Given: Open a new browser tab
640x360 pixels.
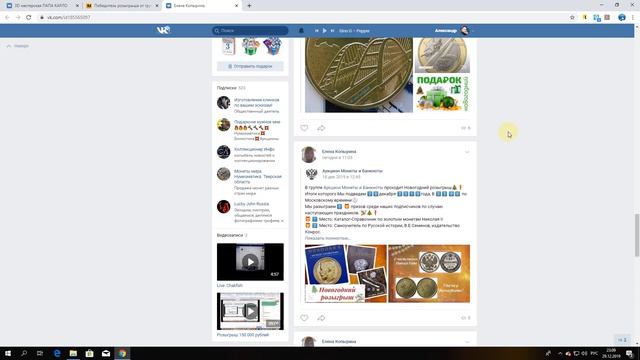Looking at the screenshot, I should tap(249, 6).
